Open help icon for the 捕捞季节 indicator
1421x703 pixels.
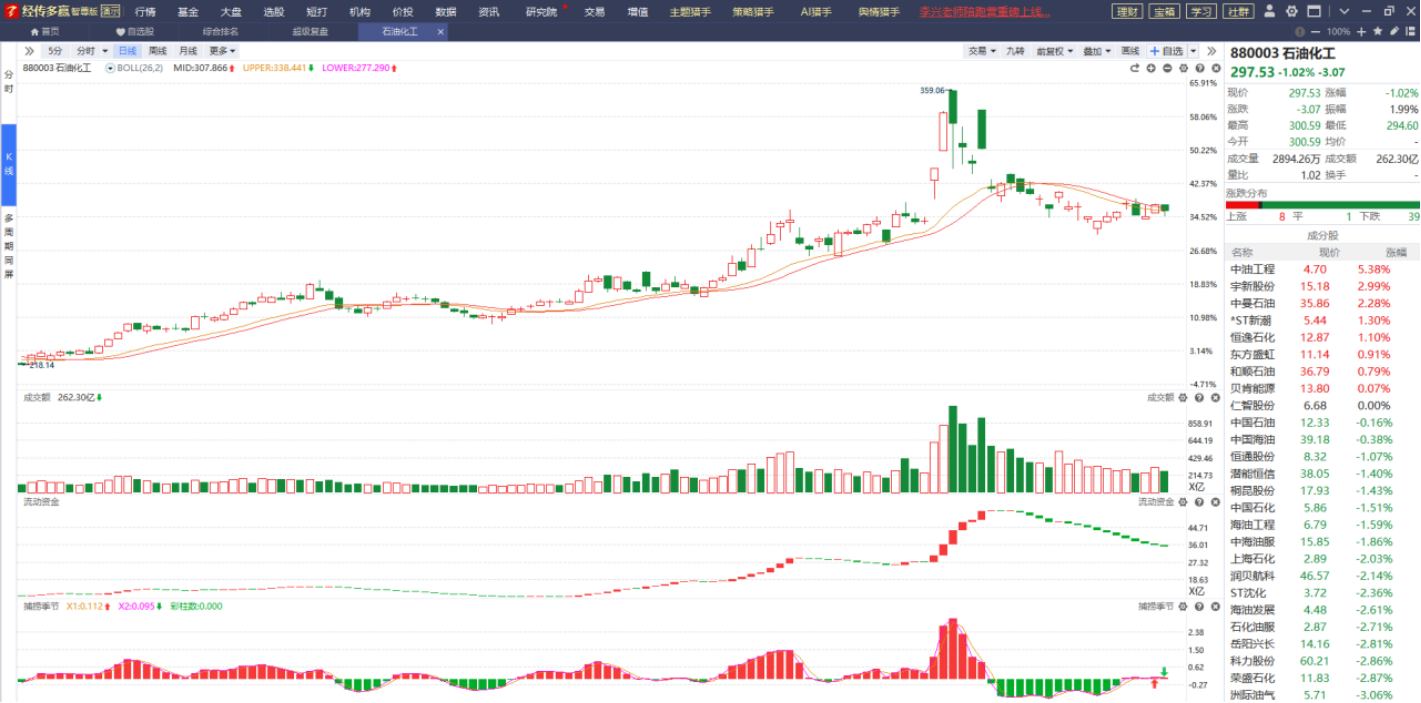[x=1198, y=606]
